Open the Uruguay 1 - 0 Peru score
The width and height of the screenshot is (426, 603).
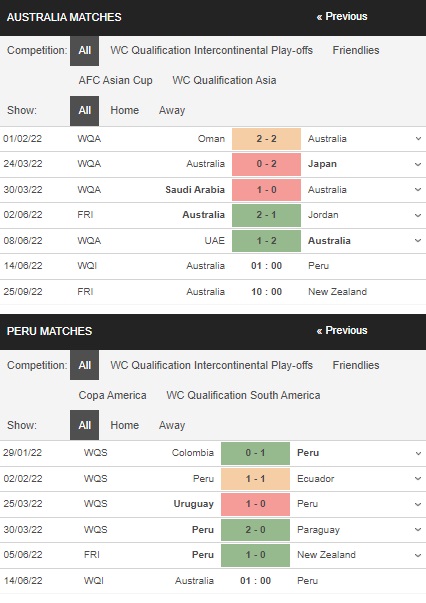click(x=255, y=504)
